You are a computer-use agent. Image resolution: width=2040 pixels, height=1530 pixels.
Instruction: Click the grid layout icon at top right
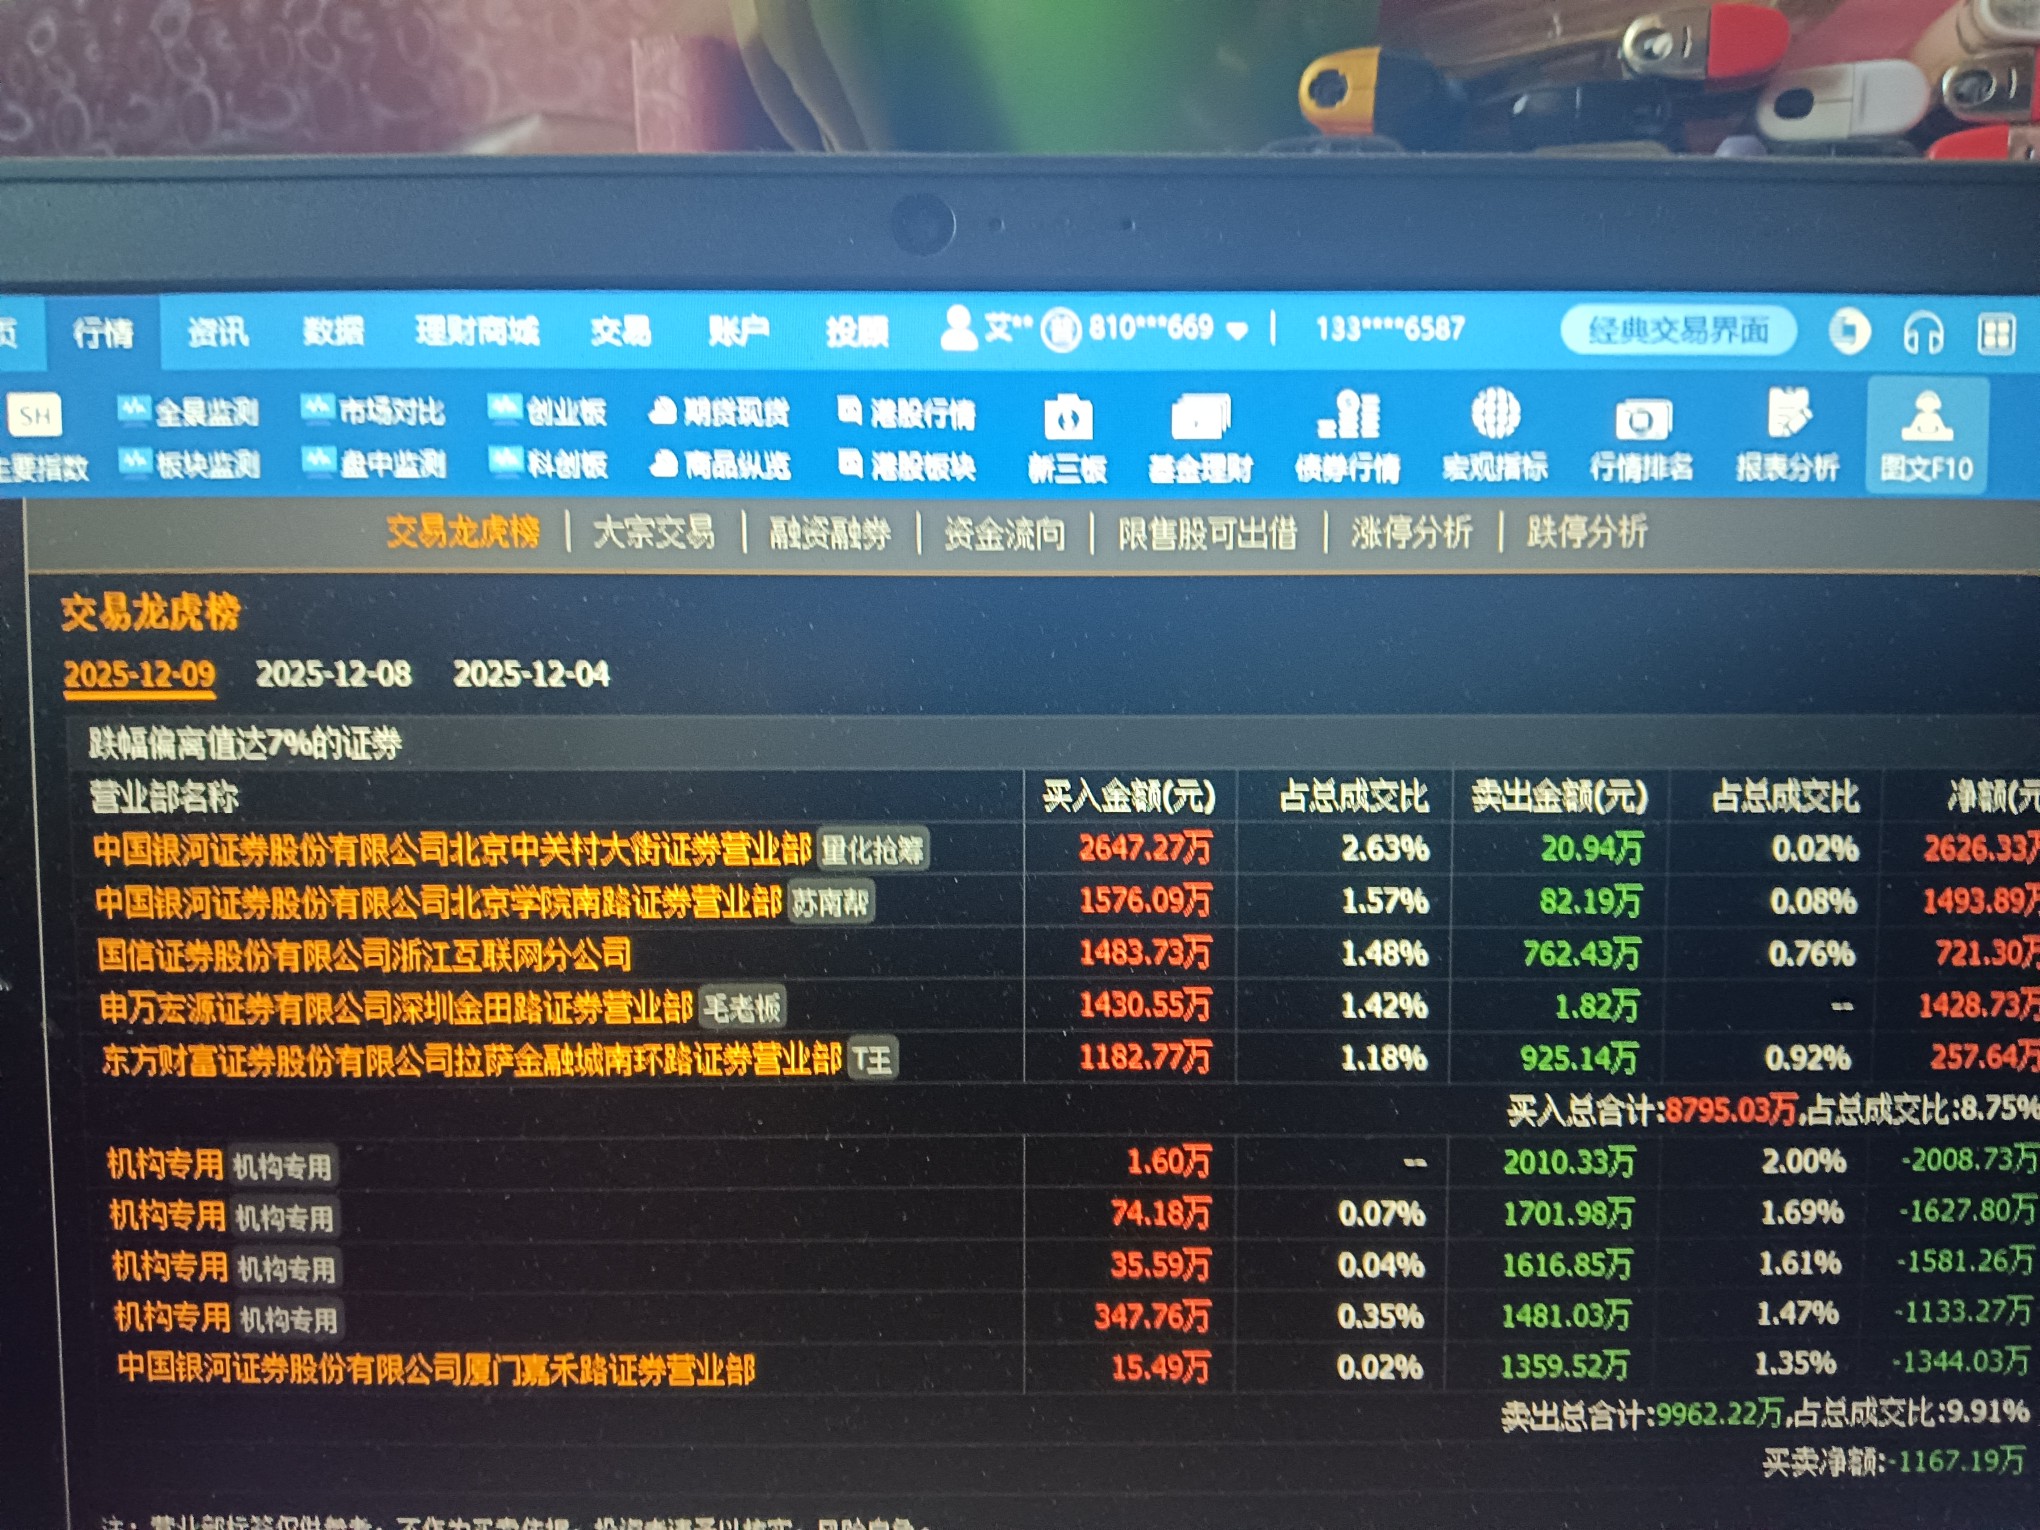click(x=1996, y=333)
